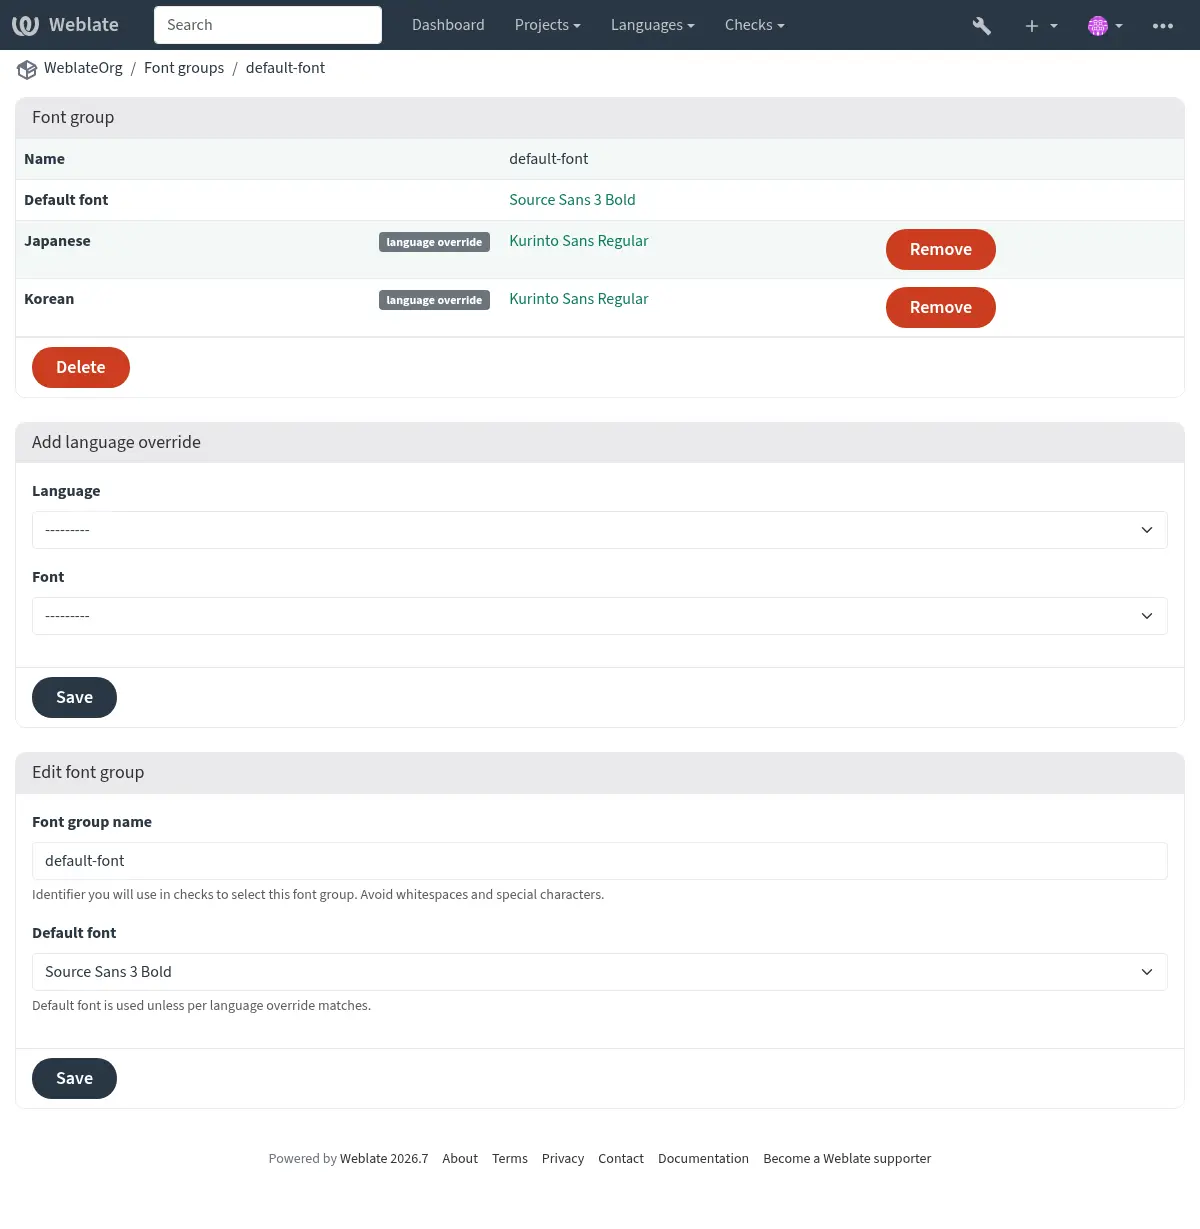Click the 'Japanese' row label

[57, 241]
